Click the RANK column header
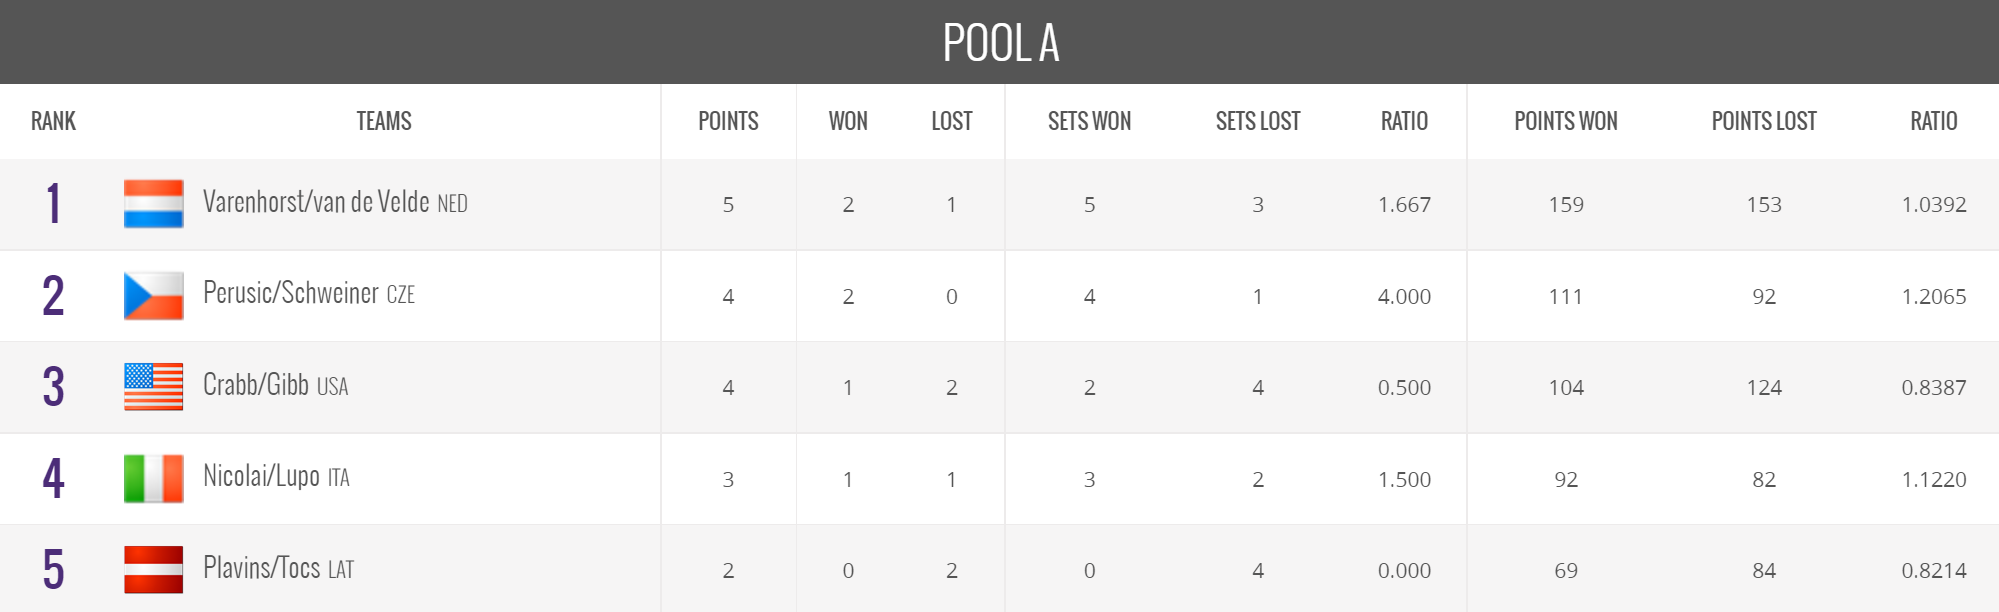1999x612 pixels. click(53, 121)
